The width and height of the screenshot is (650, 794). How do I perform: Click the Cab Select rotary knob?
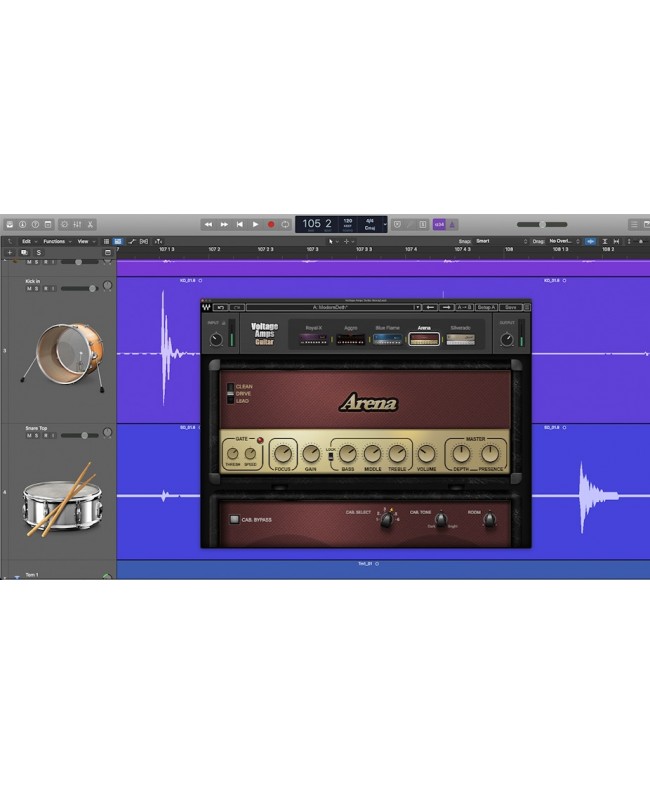click(387, 520)
